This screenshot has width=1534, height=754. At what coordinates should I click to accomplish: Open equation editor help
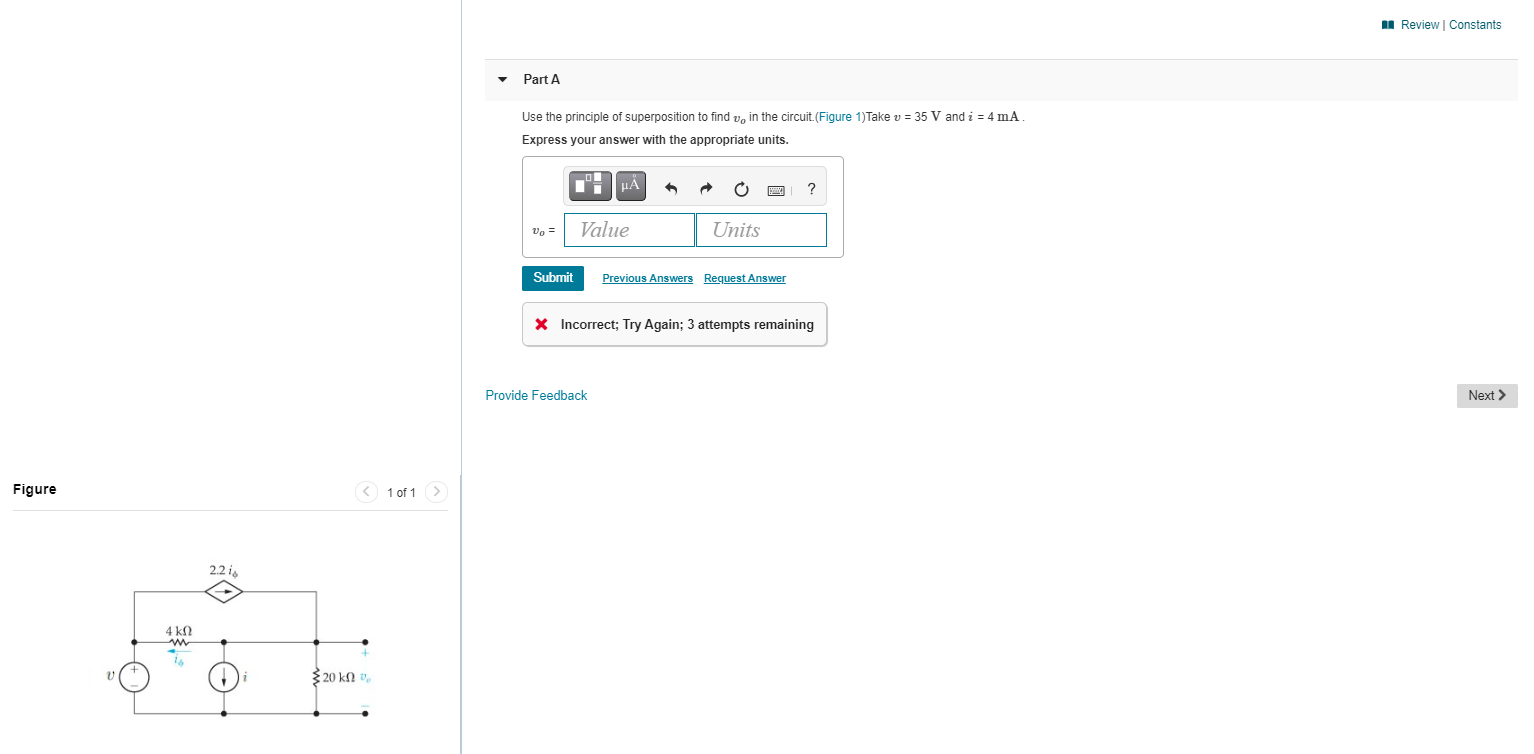click(x=811, y=189)
